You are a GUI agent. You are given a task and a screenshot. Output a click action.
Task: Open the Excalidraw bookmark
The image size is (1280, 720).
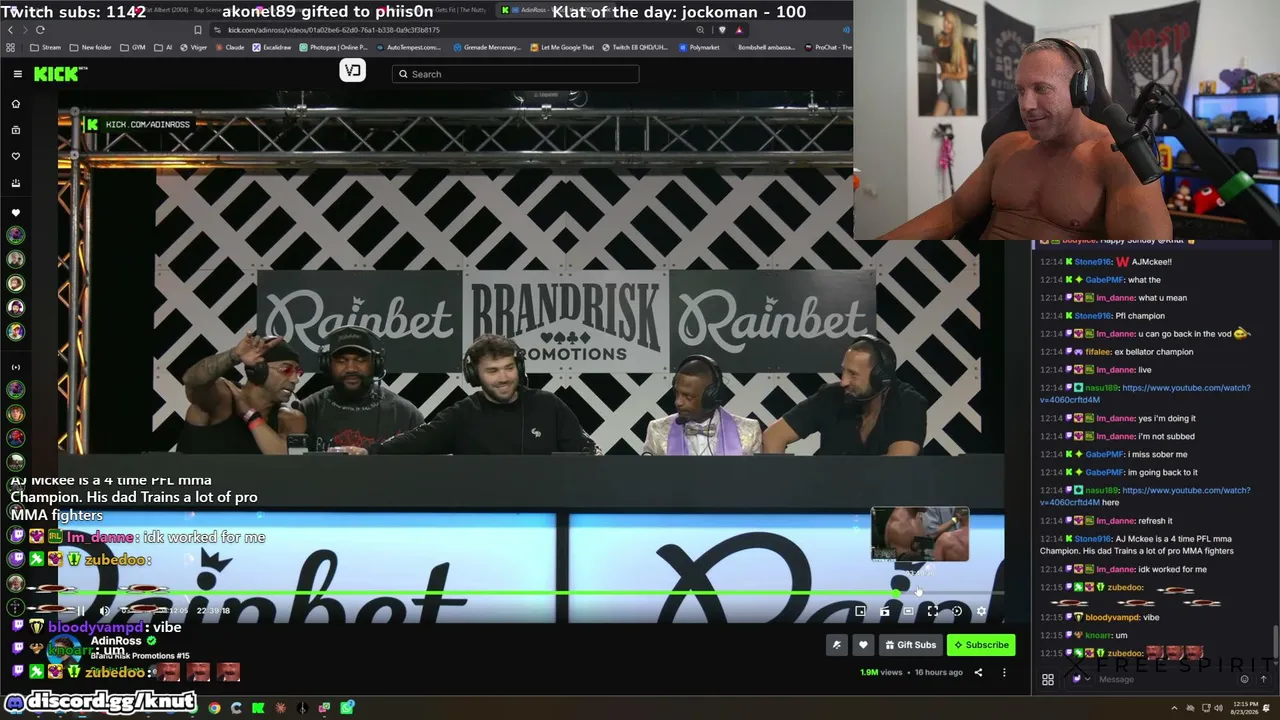click(x=272, y=47)
